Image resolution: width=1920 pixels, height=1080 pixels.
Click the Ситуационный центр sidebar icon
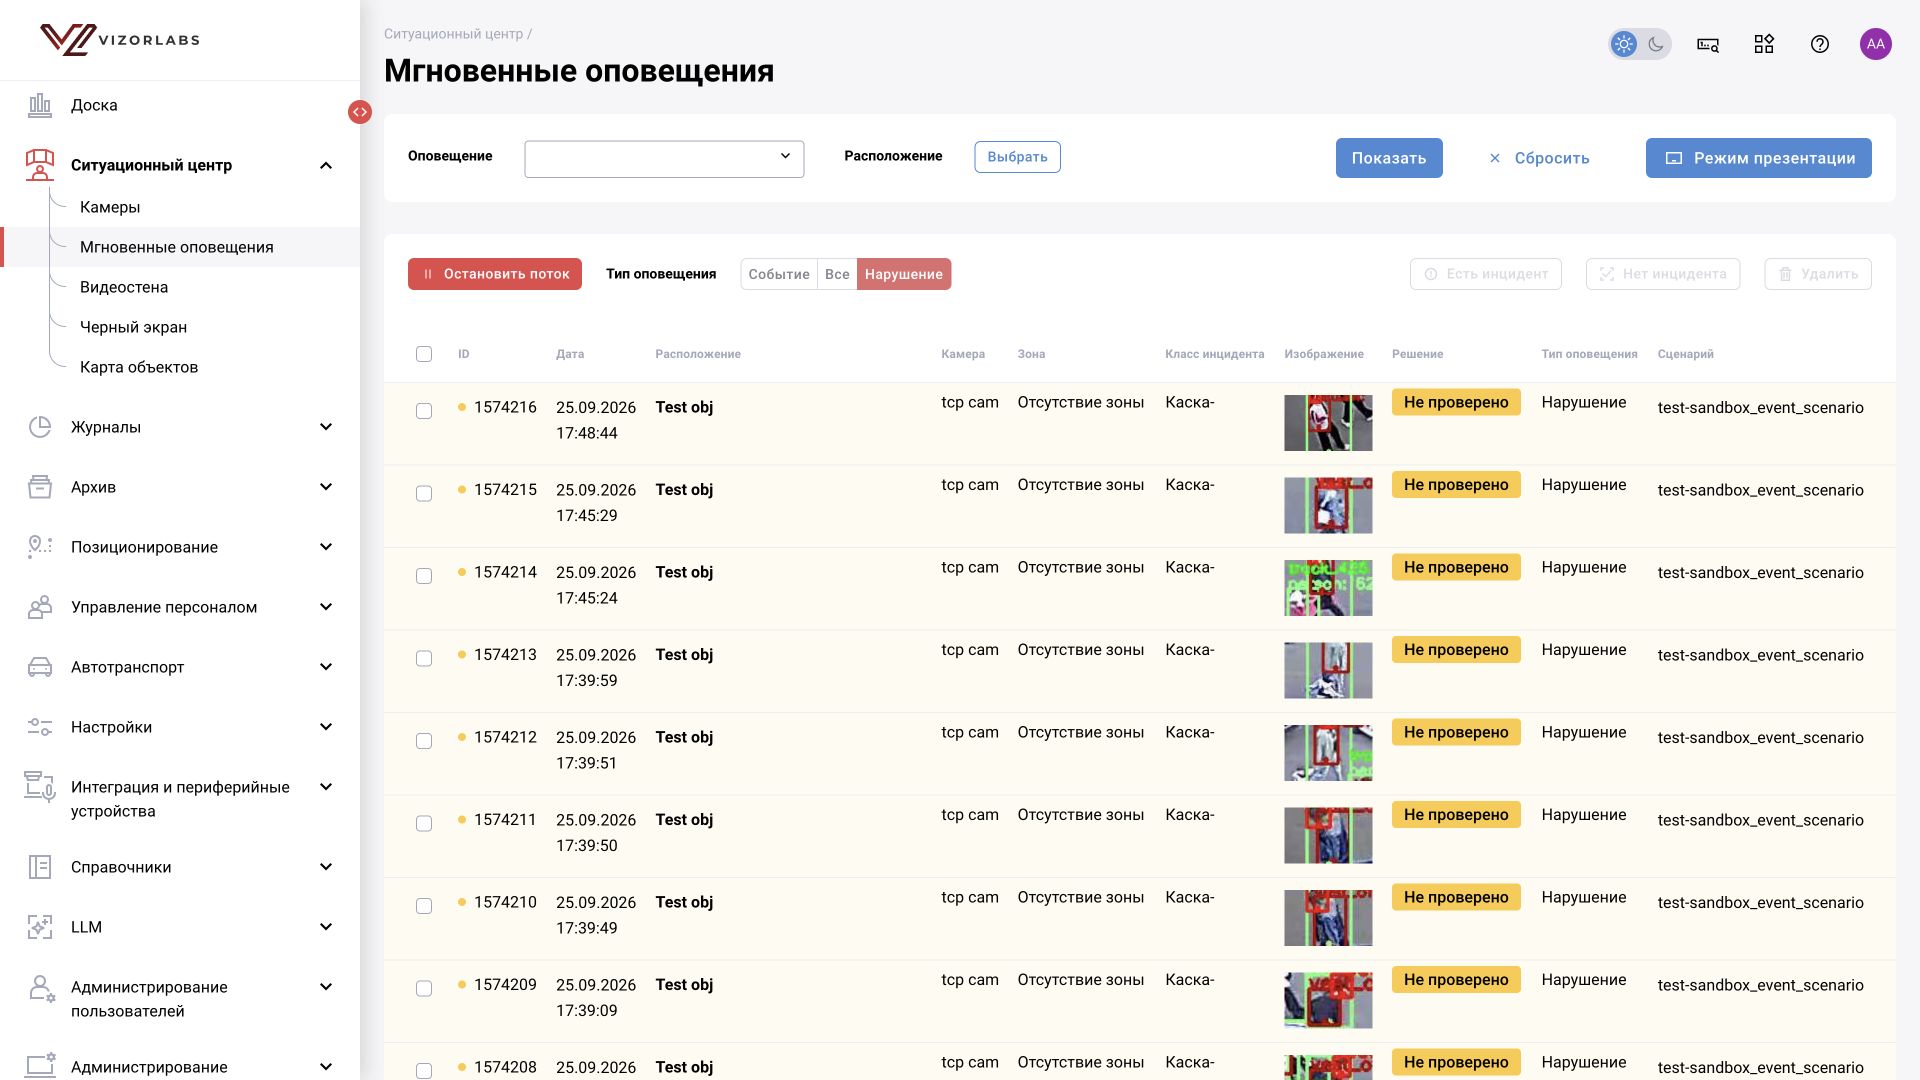pyautogui.click(x=40, y=165)
